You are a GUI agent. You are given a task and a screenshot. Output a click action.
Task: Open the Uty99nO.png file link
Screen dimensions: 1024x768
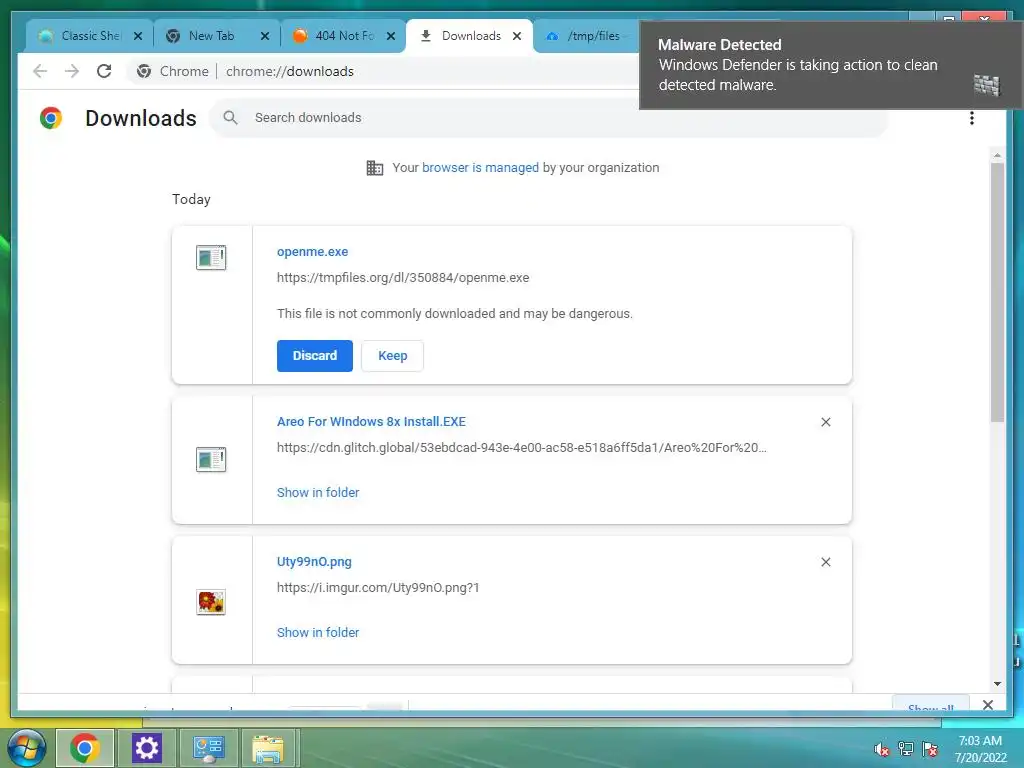[x=314, y=562]
